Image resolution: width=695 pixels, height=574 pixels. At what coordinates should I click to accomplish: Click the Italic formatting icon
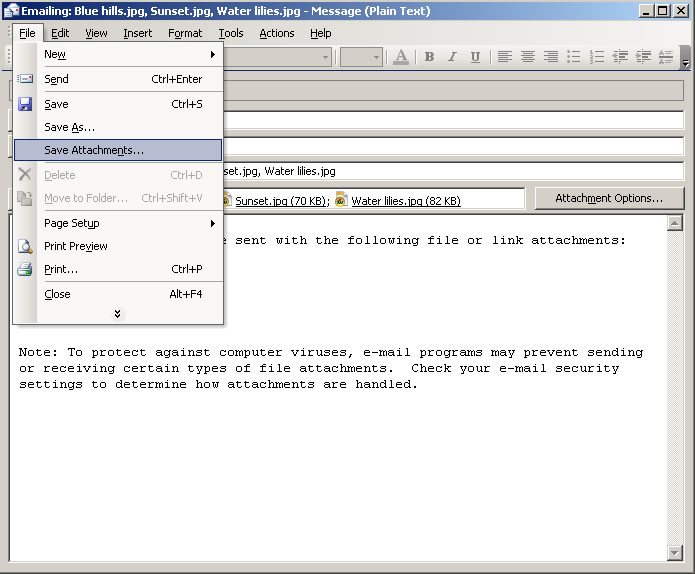(452, 57)
